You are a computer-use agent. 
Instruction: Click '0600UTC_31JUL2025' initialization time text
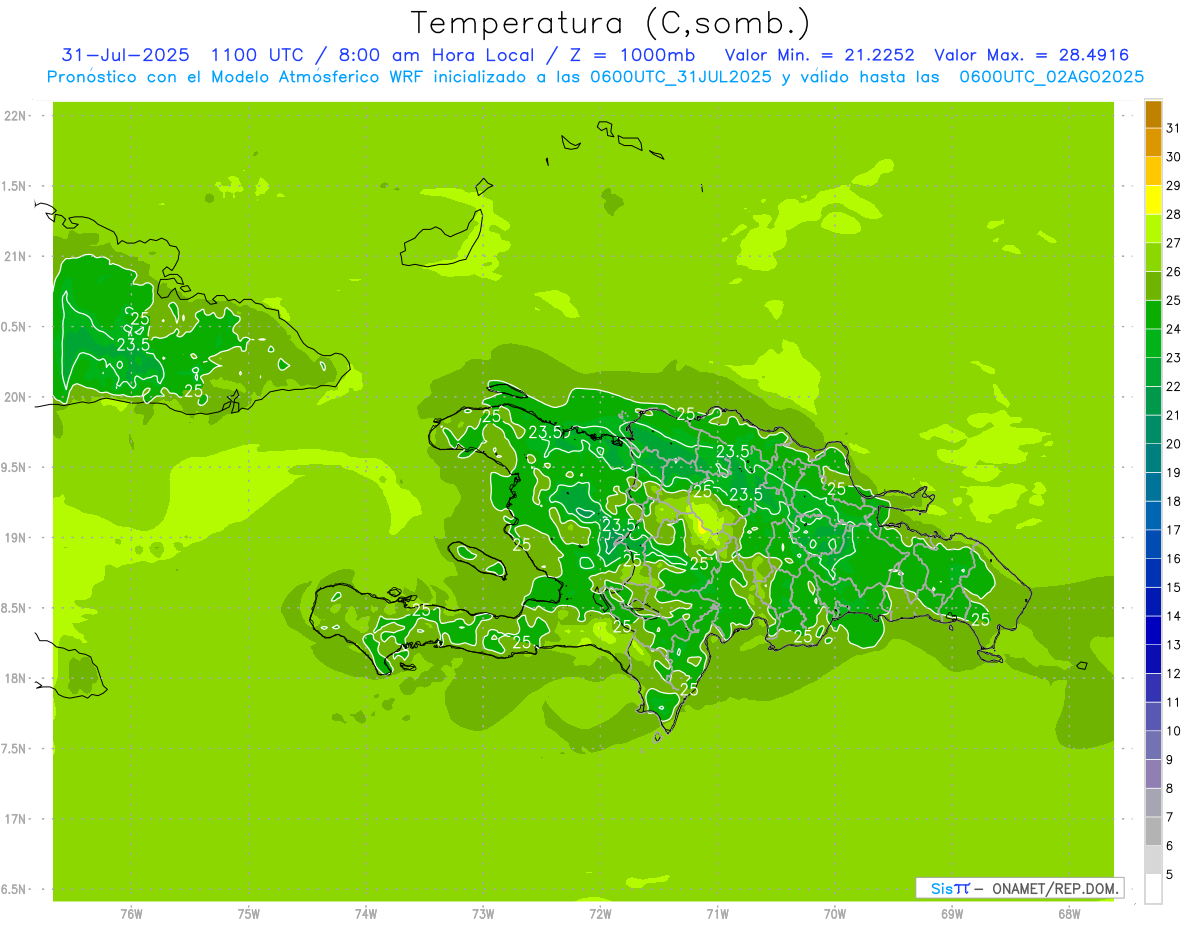pyautogui.click(x=681, y=77)
